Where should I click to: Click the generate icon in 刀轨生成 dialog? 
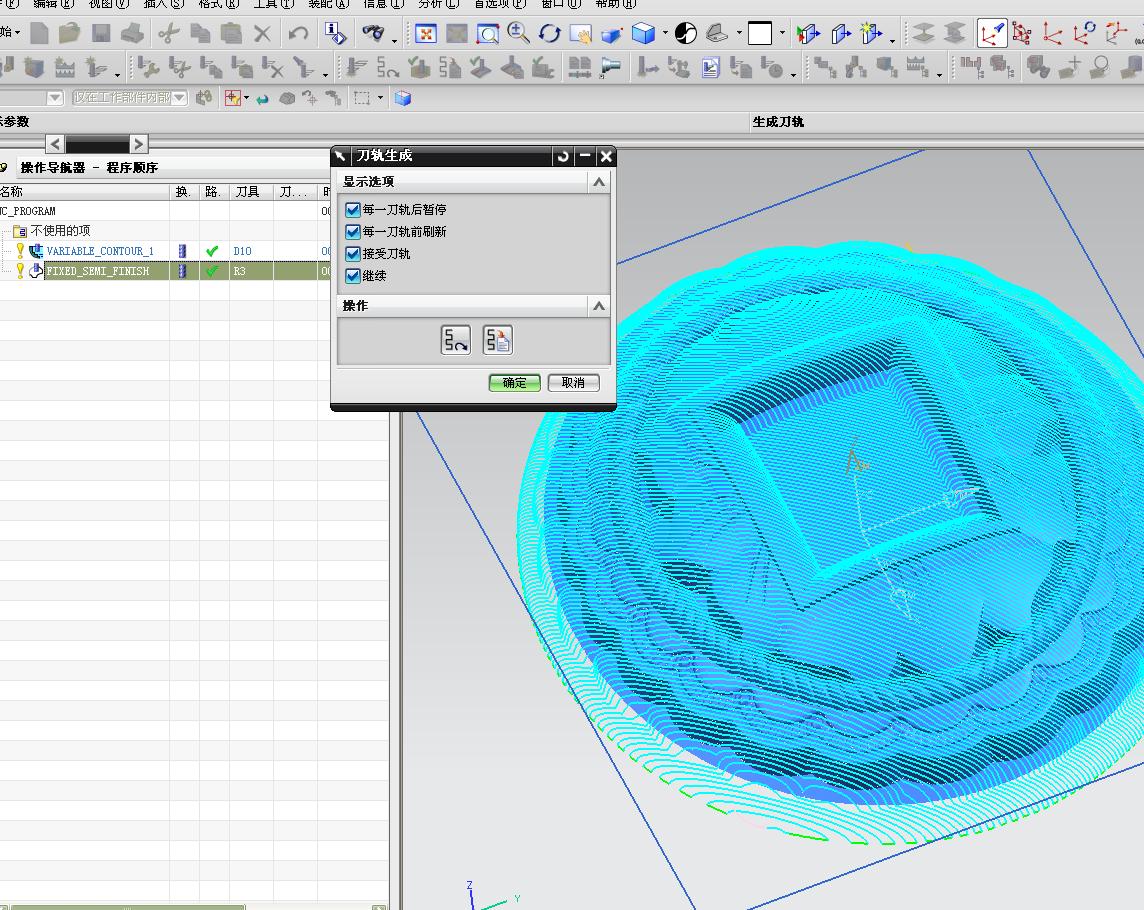(x=456, y=340)
